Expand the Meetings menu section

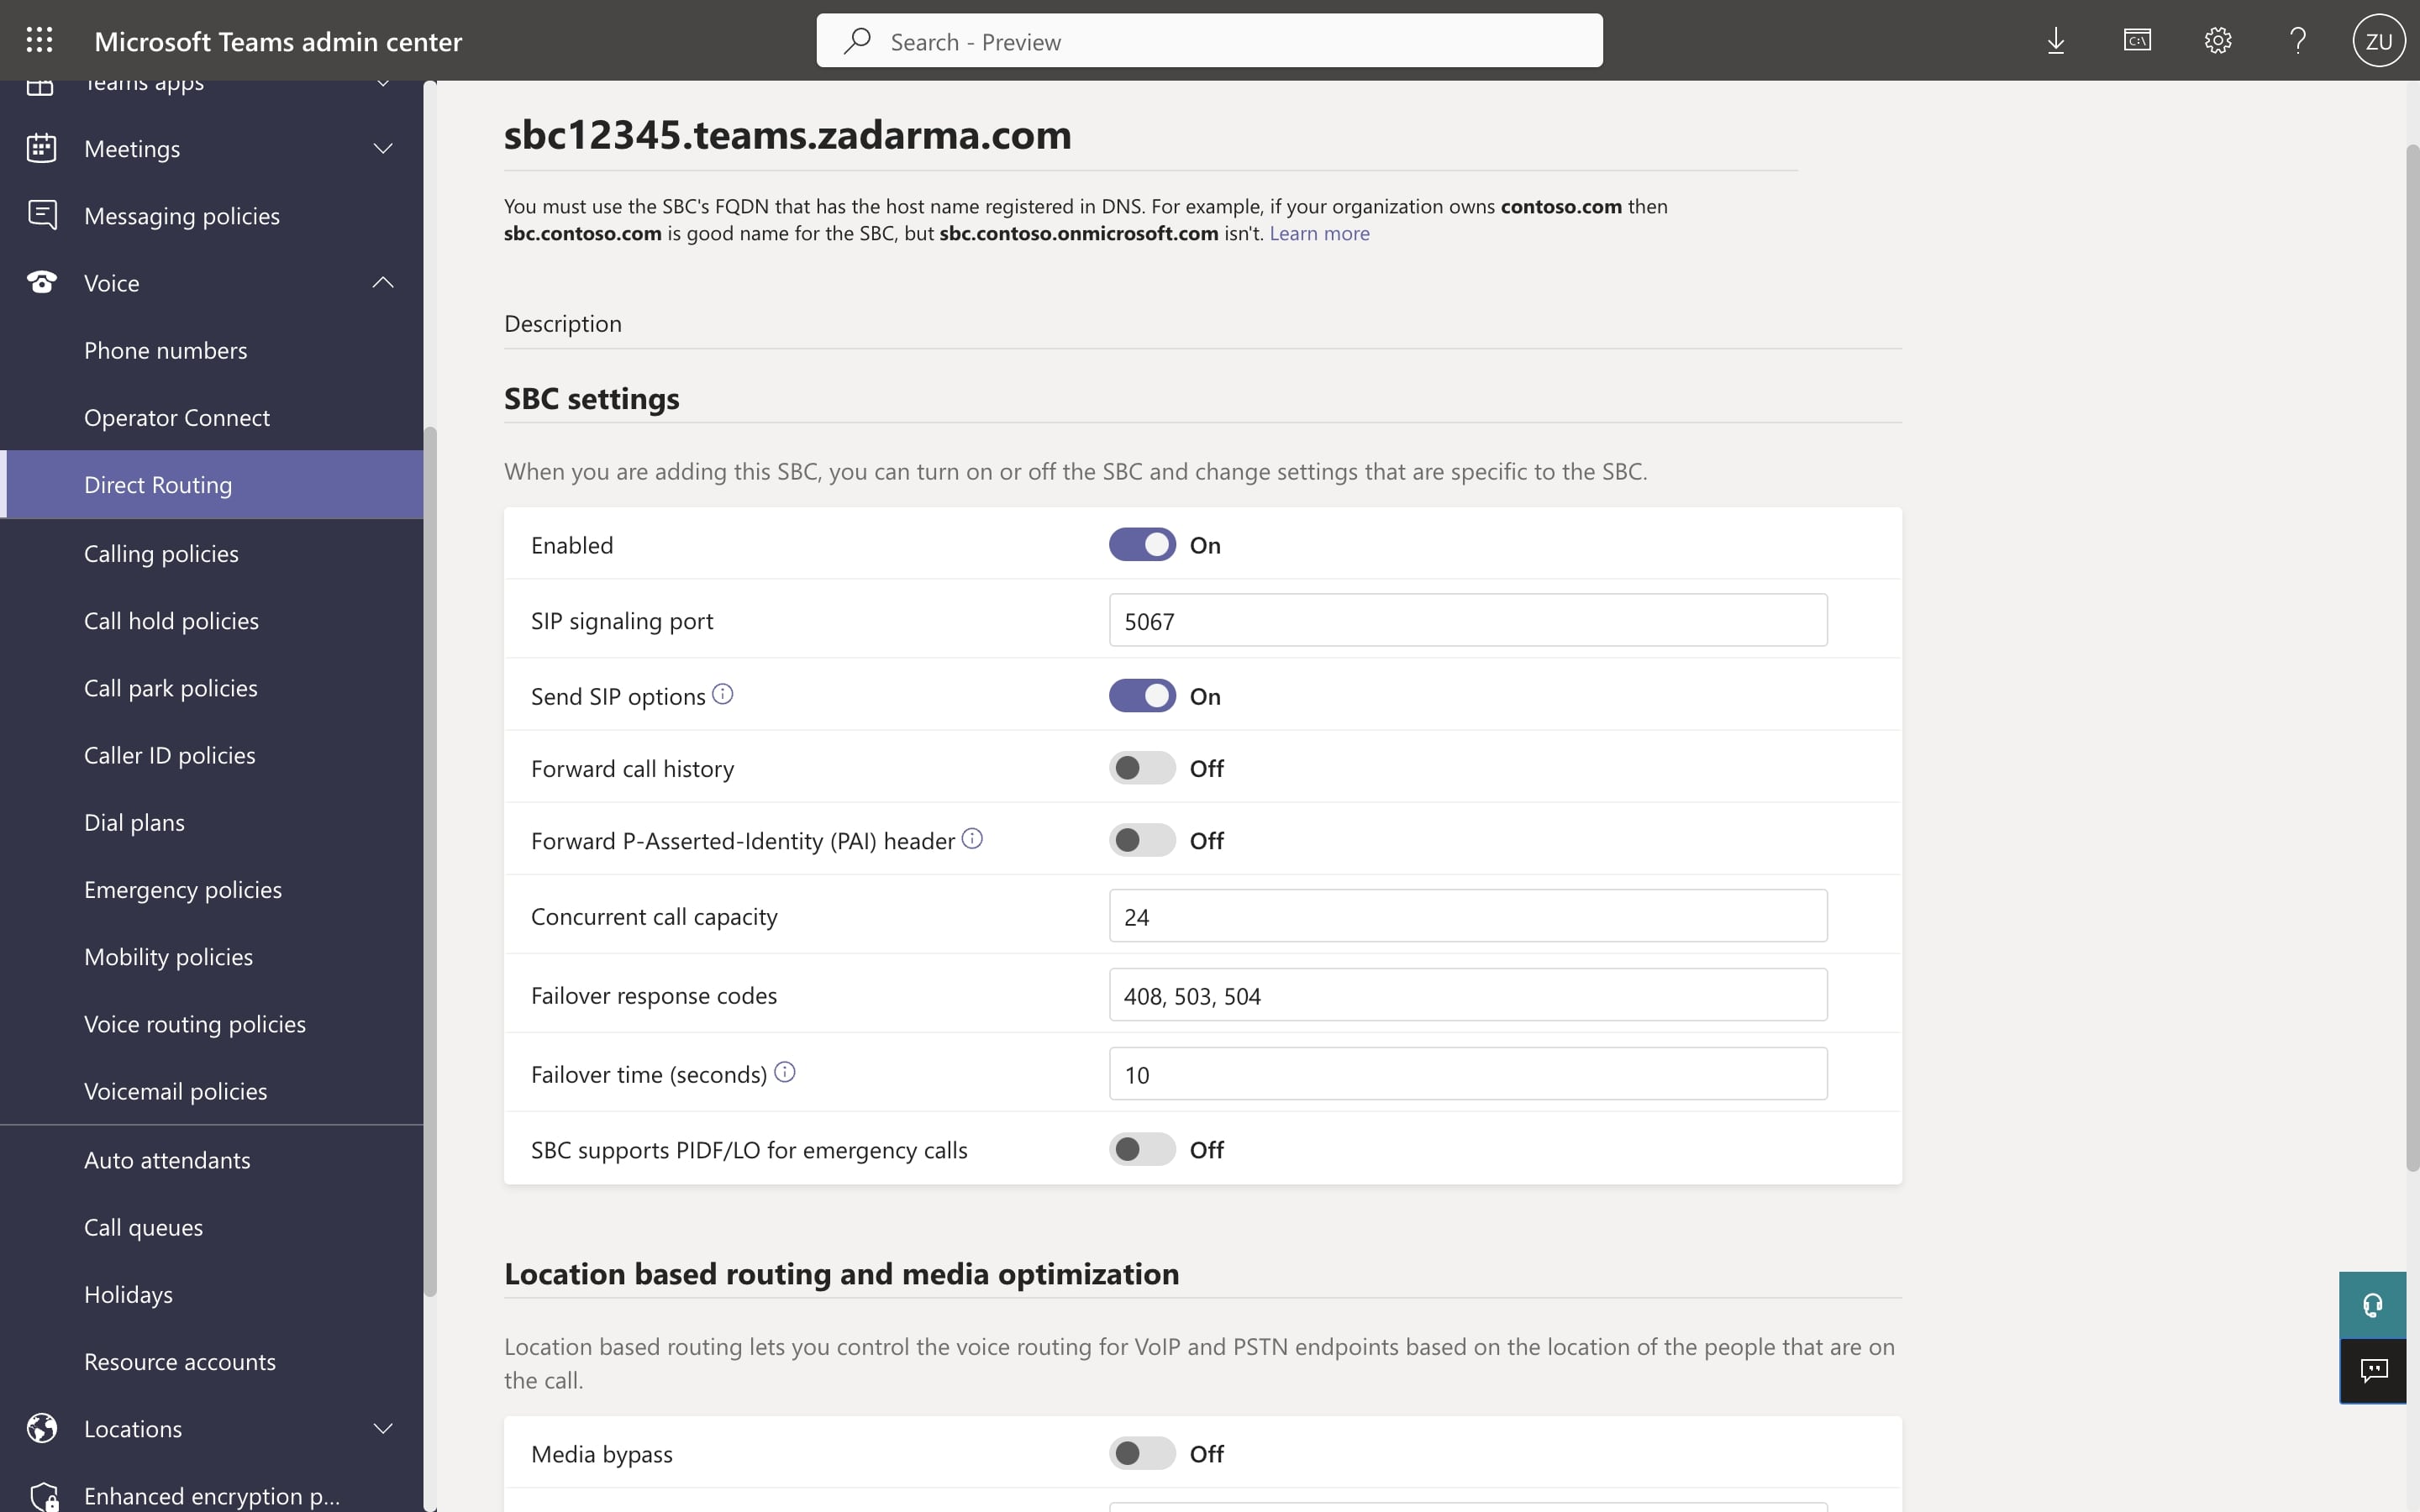382,149
